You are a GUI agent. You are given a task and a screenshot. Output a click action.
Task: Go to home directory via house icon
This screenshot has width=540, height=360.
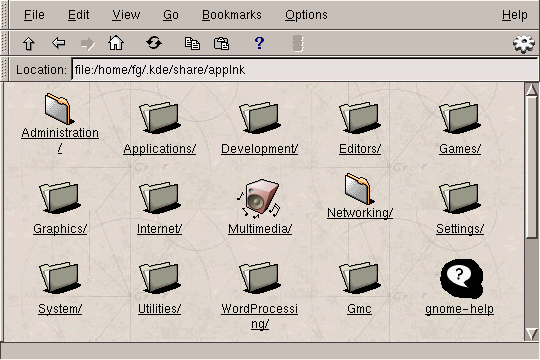tap(116, 43)
